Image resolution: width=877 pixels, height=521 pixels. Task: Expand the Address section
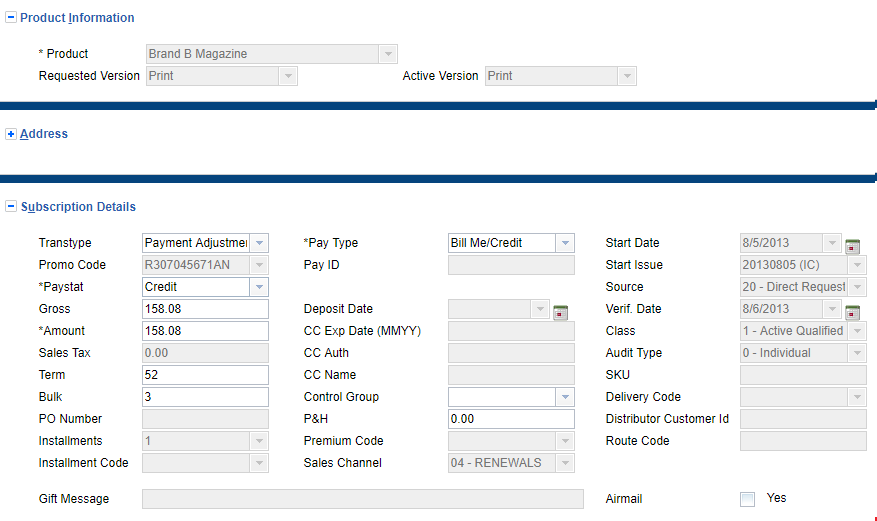tap(11, 134)
